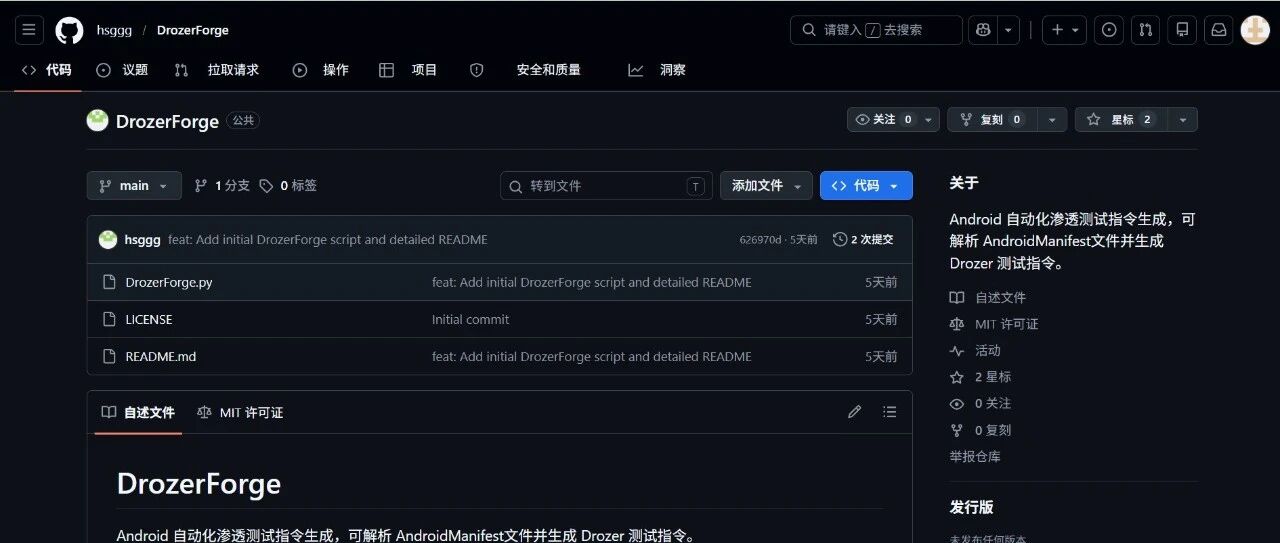Expand the Copilot dropdown arrow
Viewport: 1280px width, 543px height.
pos(1008,30)
